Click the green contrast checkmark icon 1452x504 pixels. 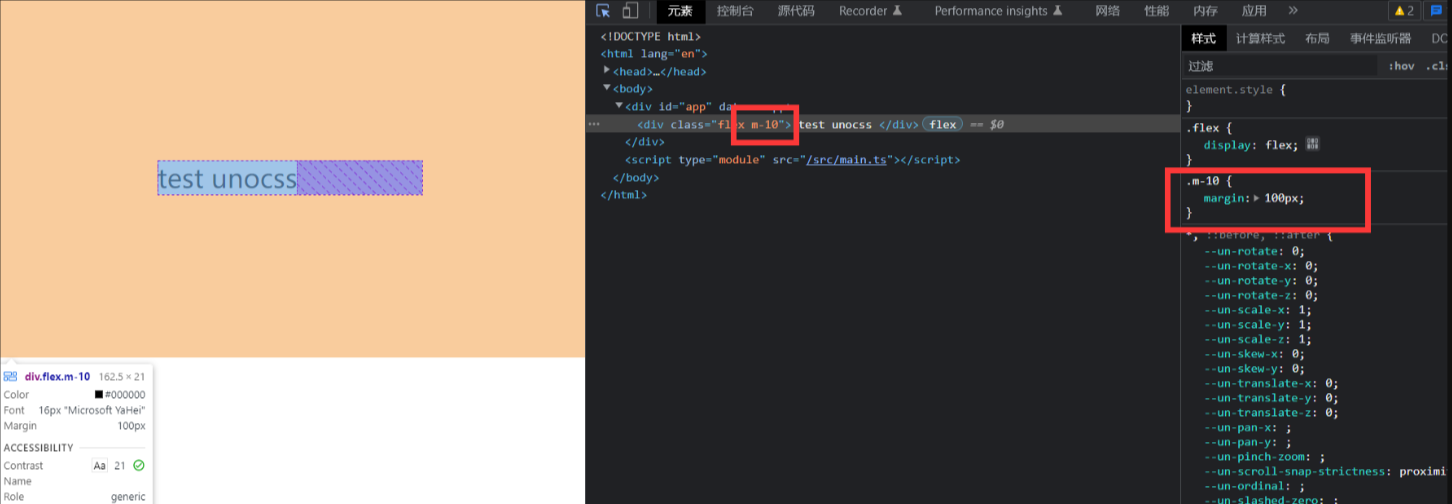(139, 465)
